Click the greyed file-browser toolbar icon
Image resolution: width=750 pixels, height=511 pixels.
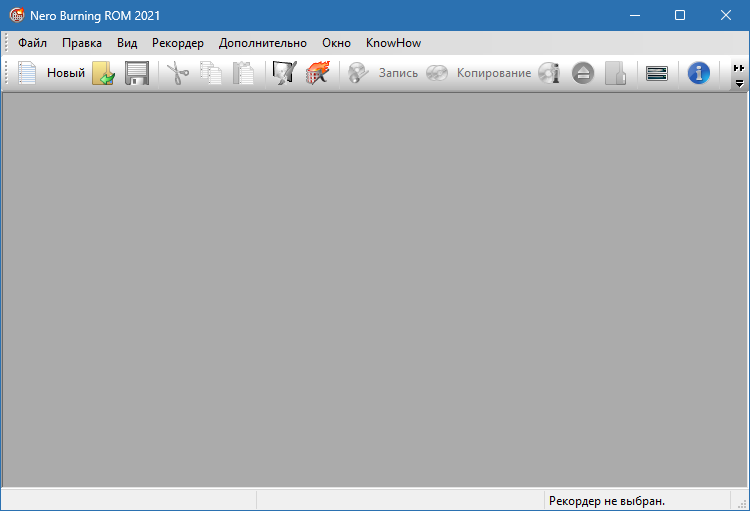[616, 73]
